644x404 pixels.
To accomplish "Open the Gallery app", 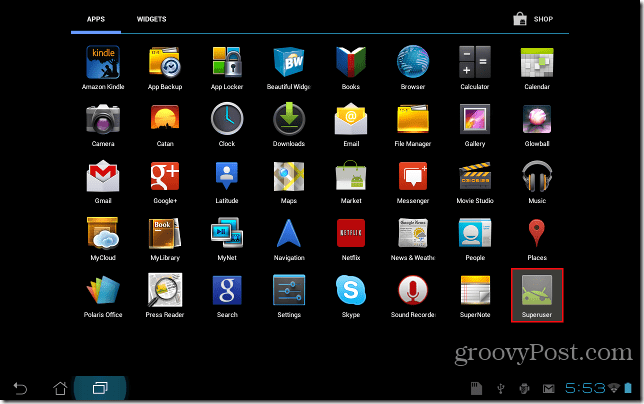I will (x=475, y=125).
